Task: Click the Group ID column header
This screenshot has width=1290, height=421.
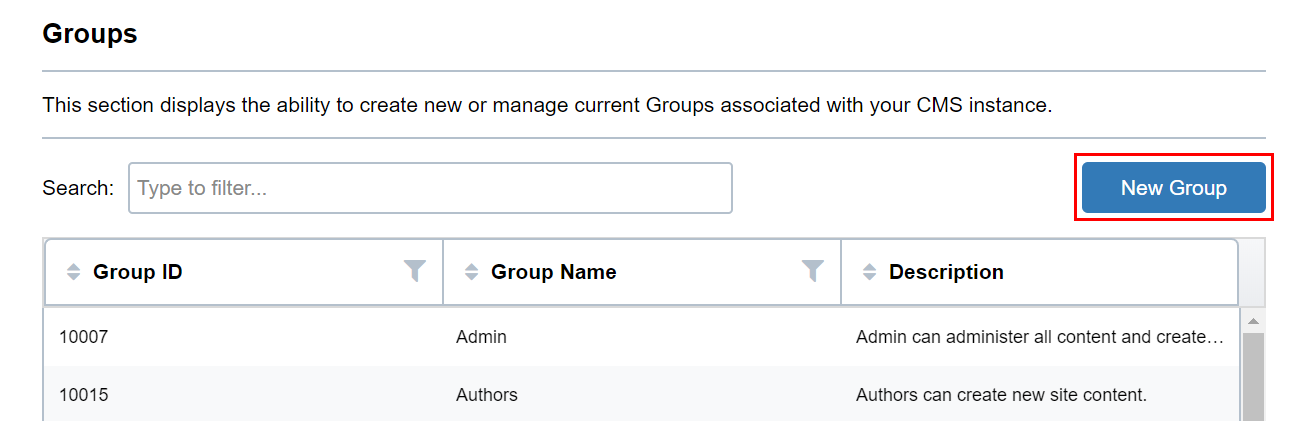Action: (x=244, y=272)
